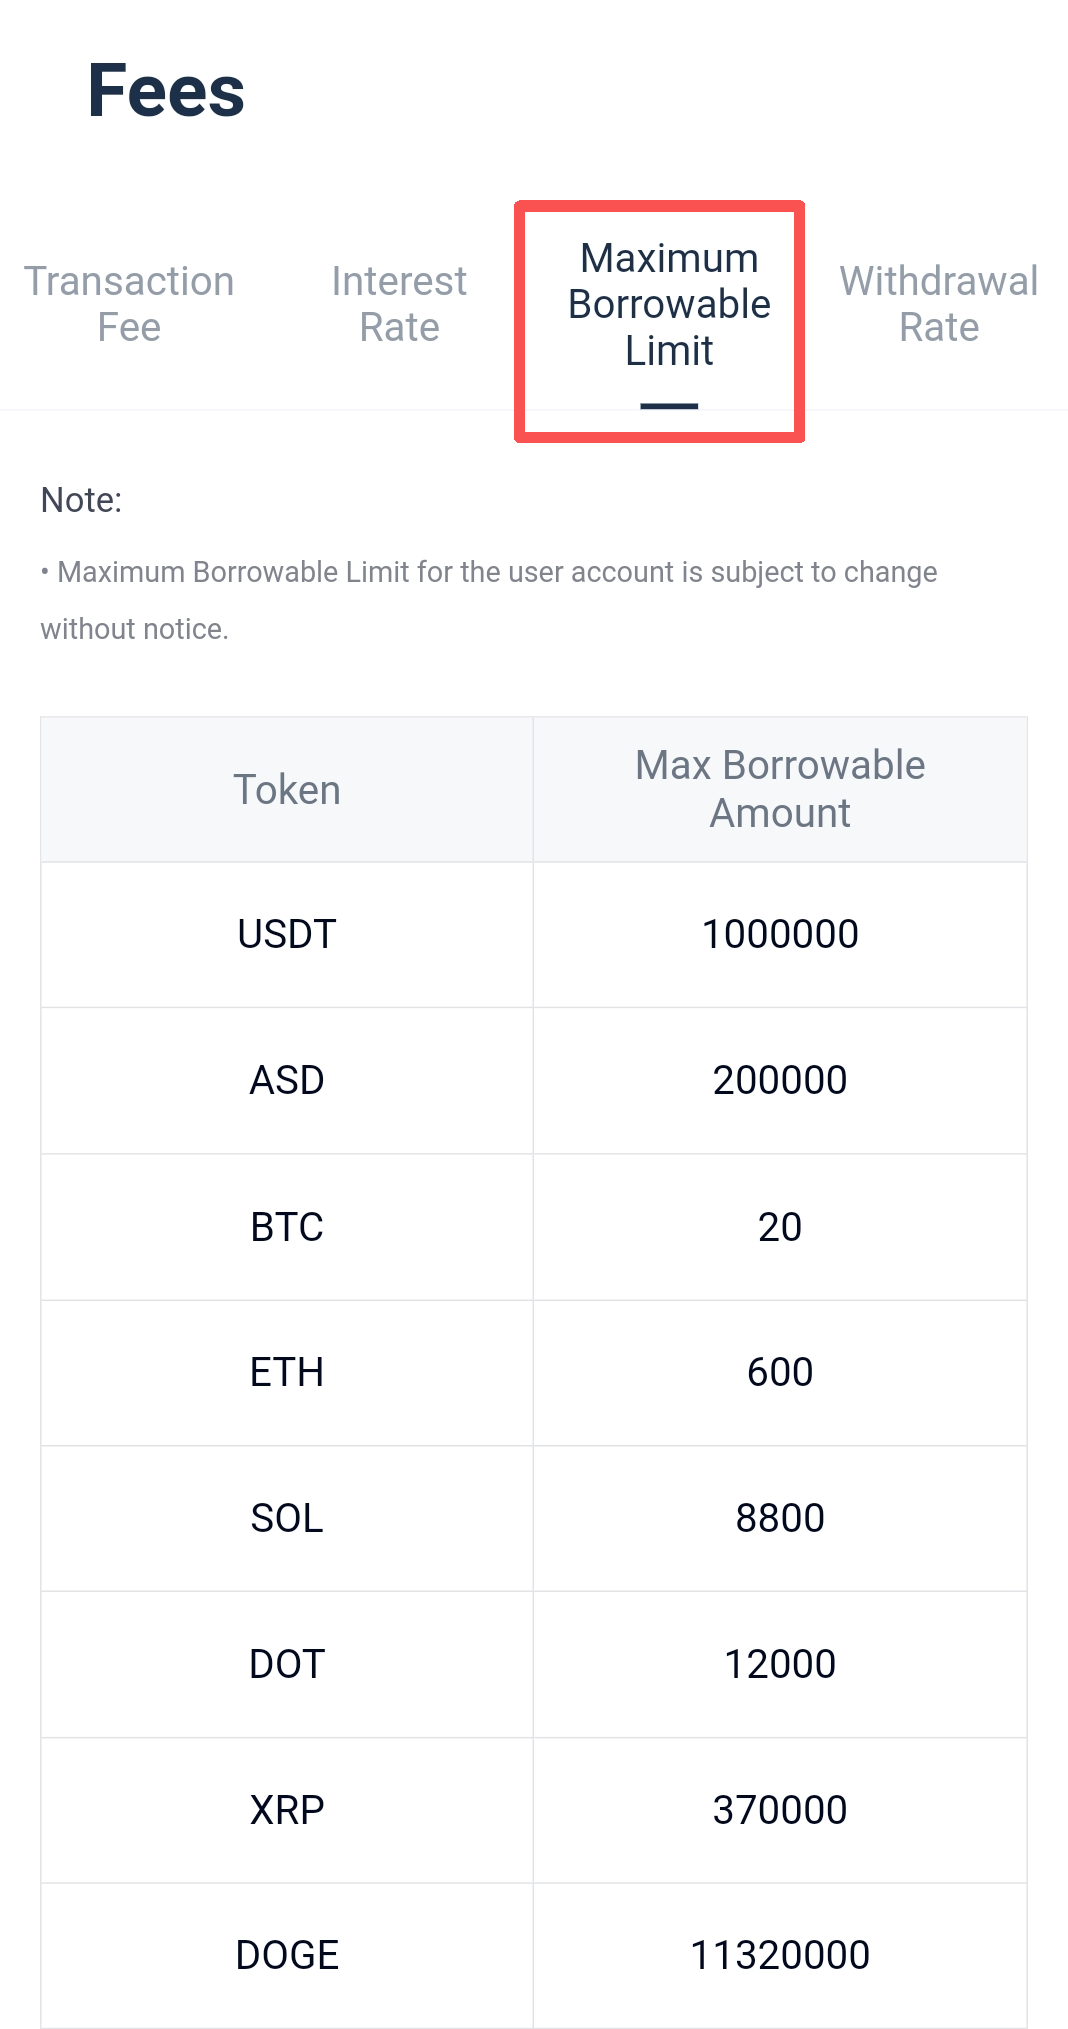Tap the ETH token cell
This screenshot has width=1068, height=2029.
[287, 1372]
